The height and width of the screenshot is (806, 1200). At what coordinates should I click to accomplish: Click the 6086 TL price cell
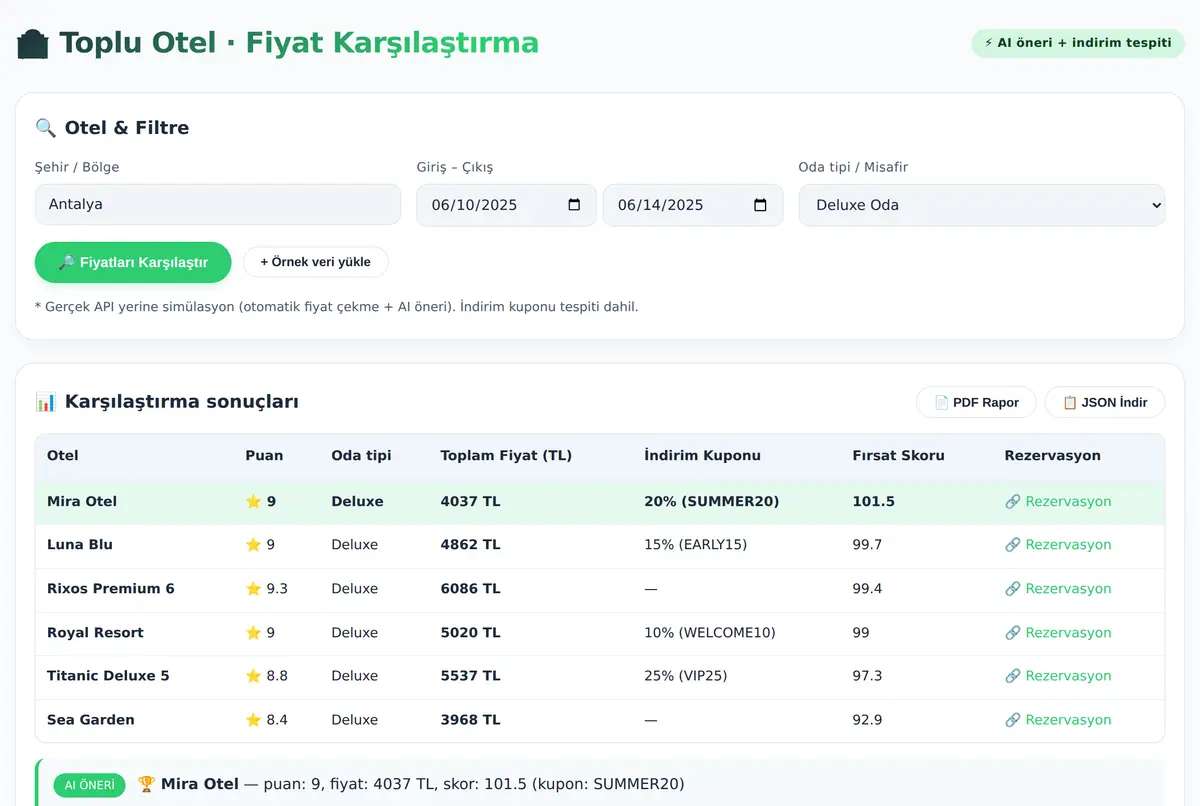click(x=470, y=589)
